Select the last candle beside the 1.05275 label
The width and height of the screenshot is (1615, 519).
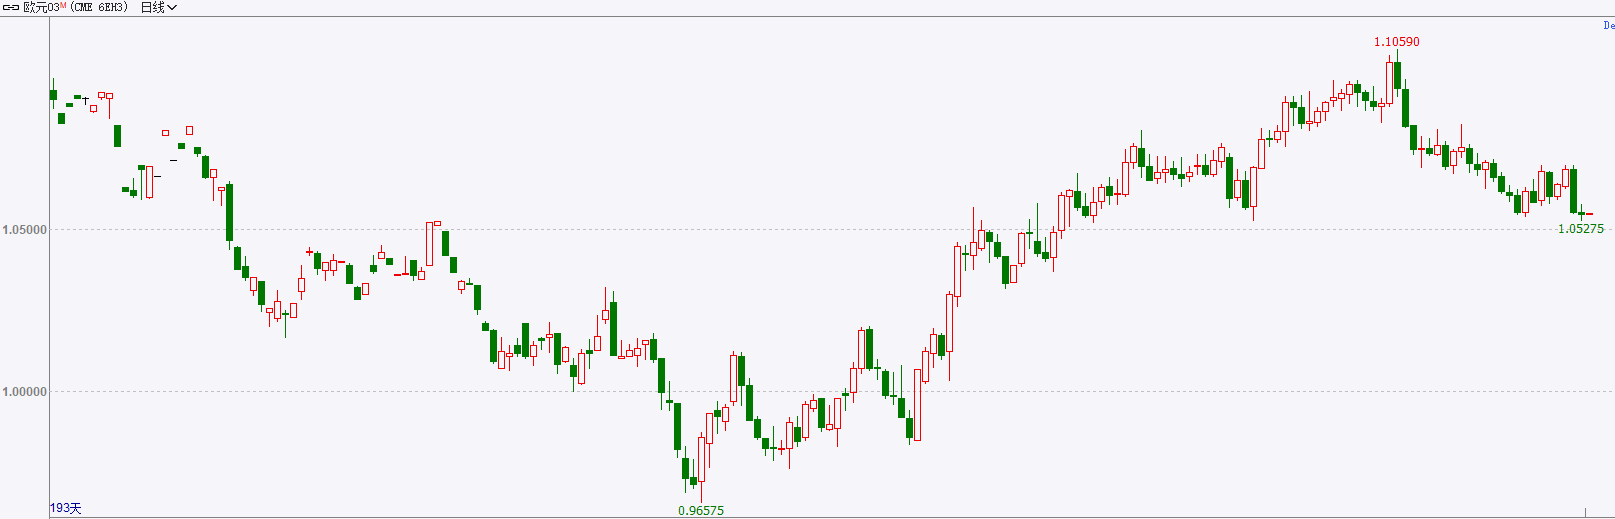1589,214
